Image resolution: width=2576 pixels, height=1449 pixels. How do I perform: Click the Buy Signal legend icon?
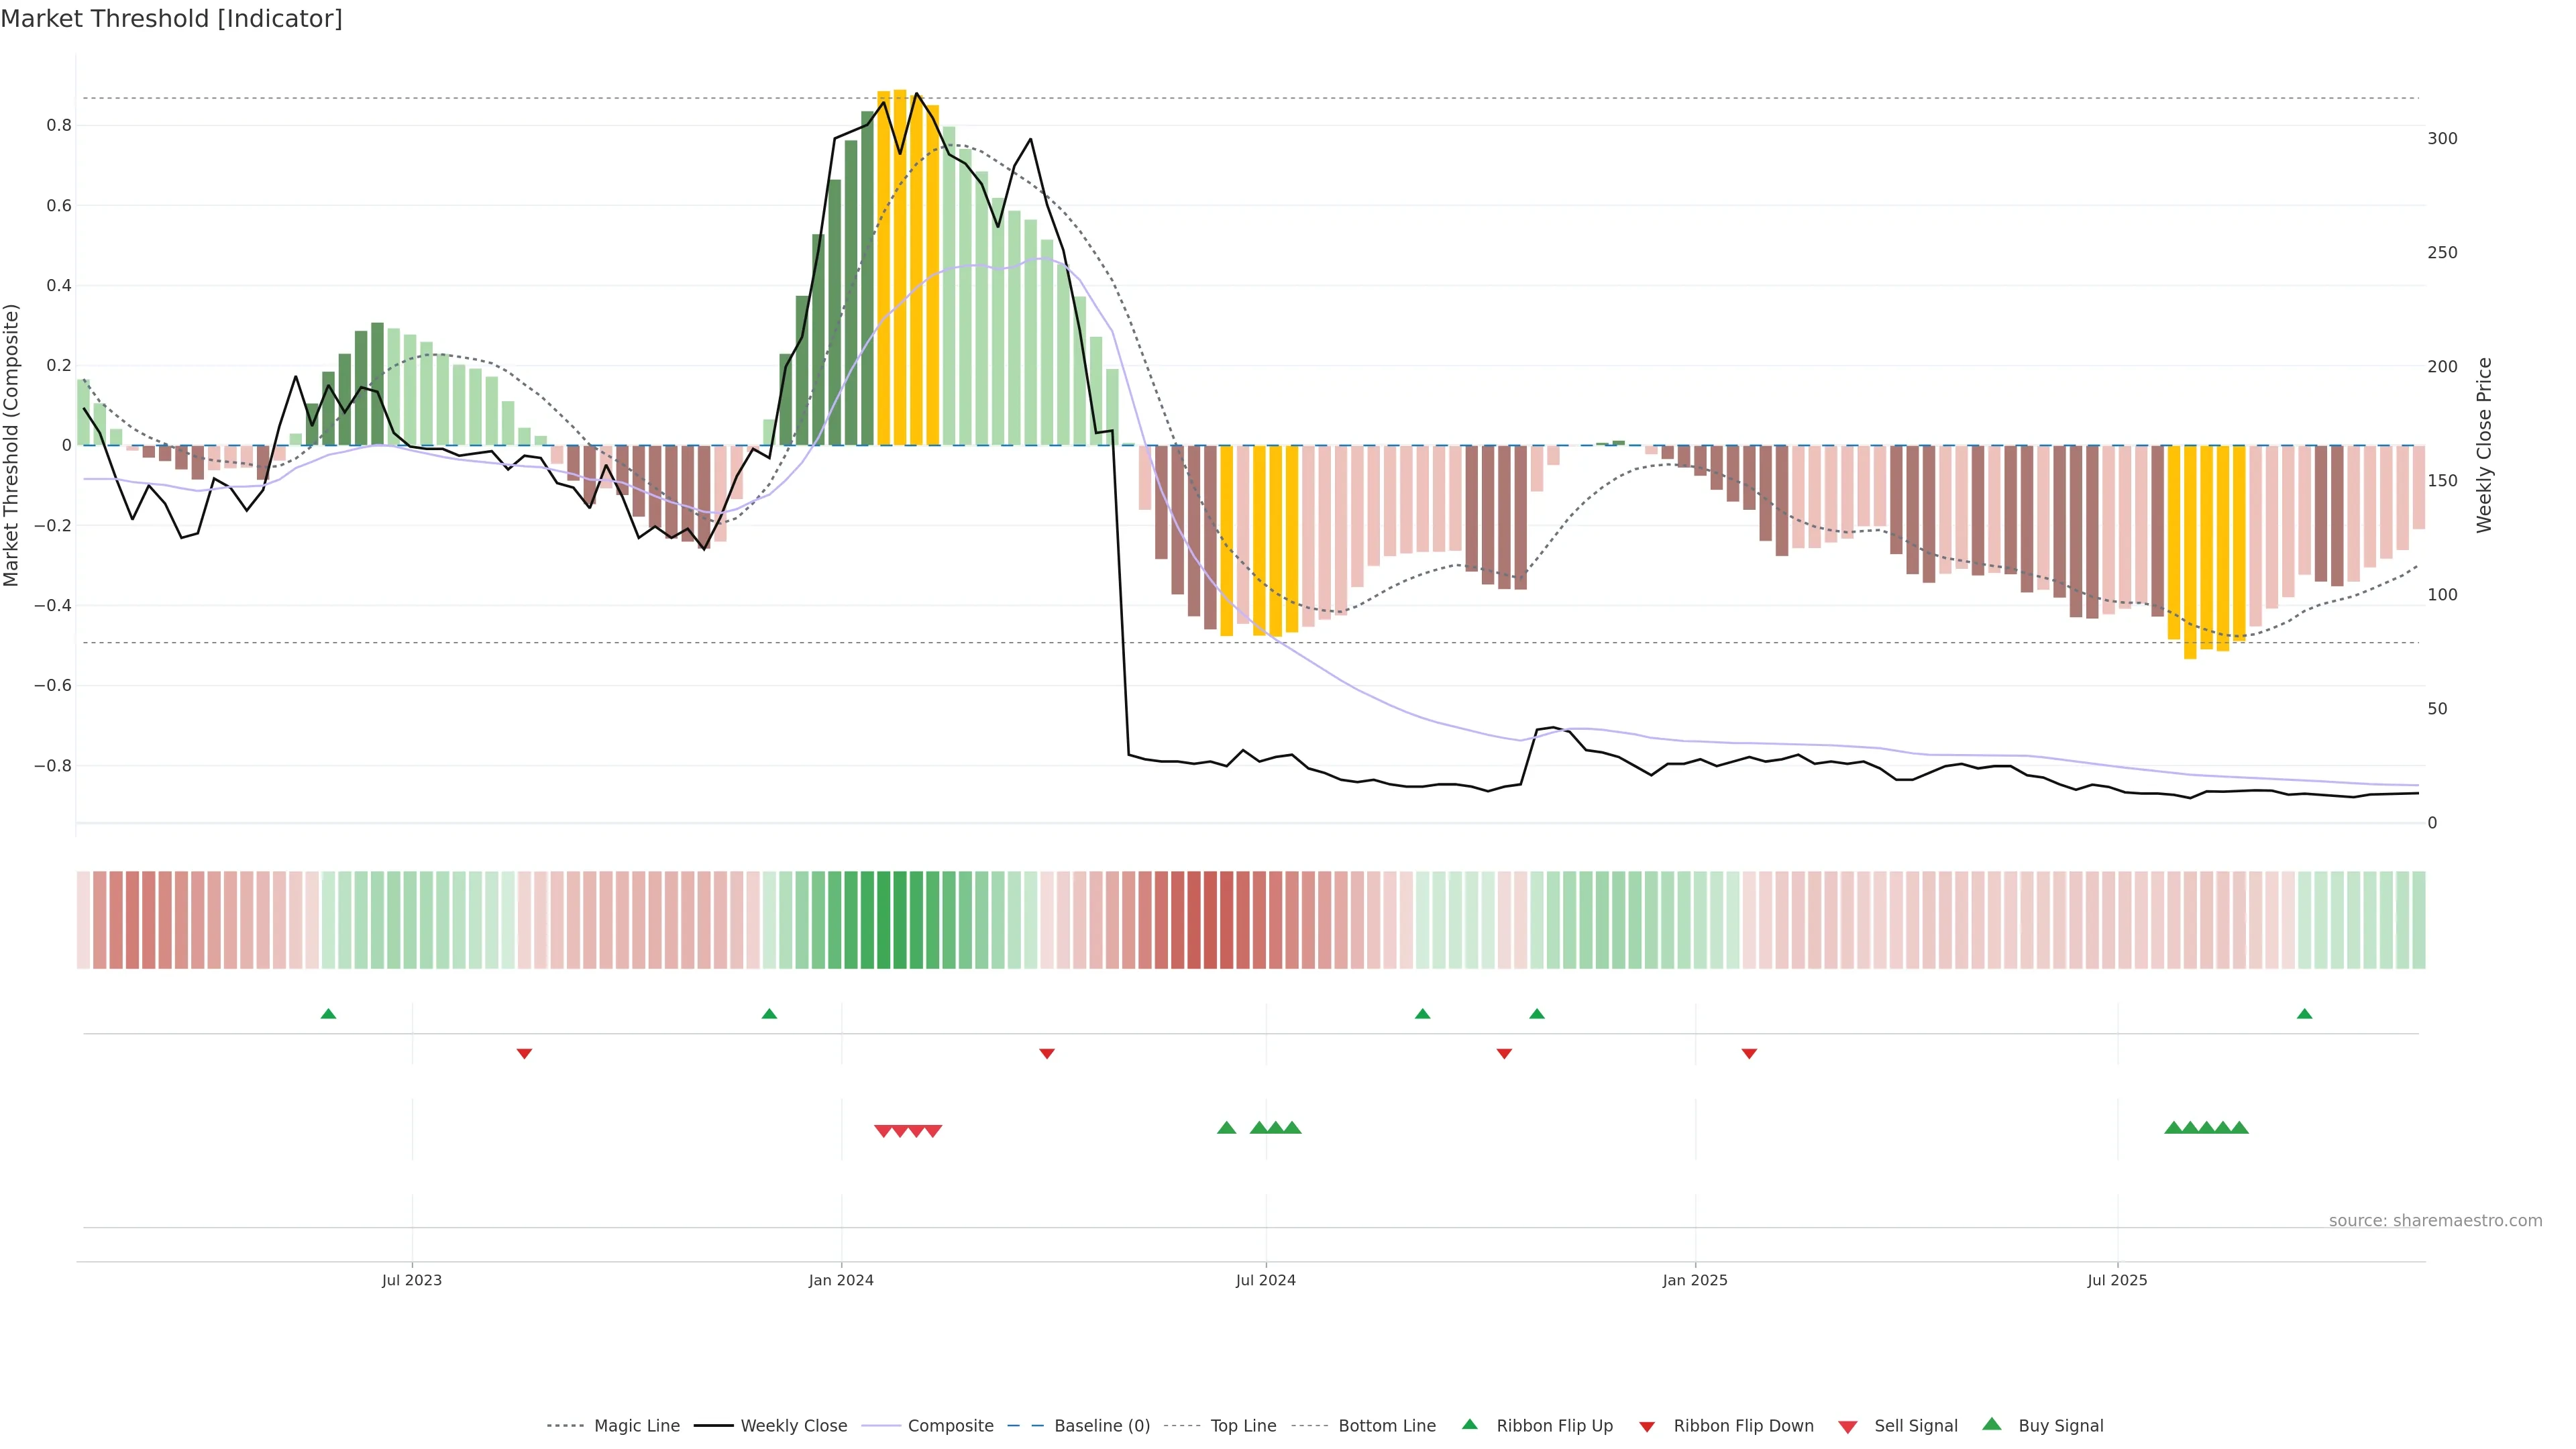tap(1992, 1424)
